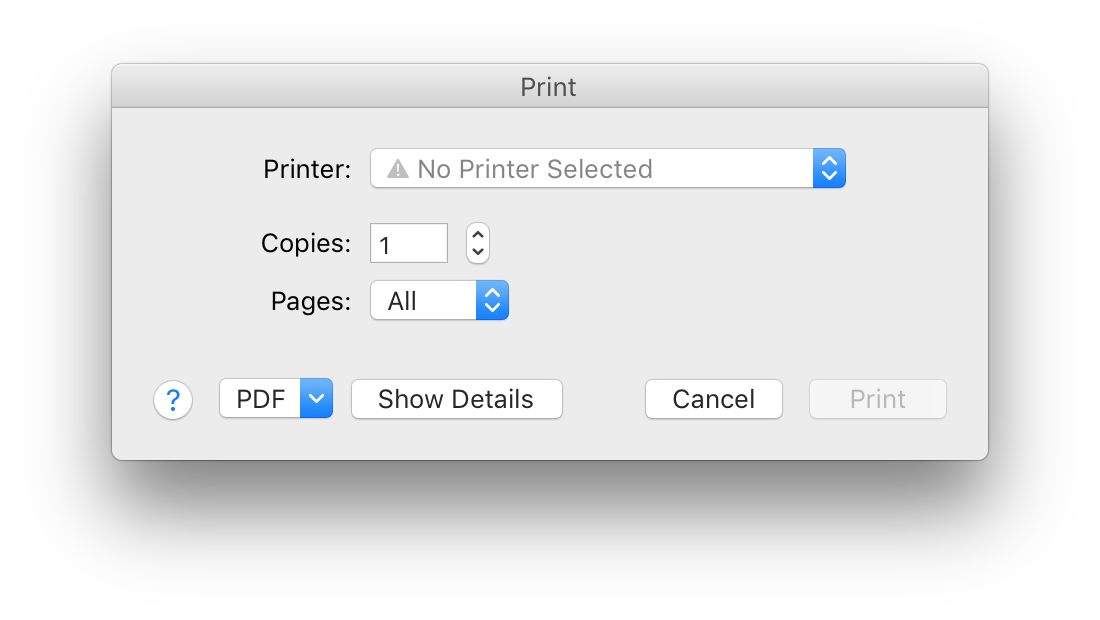The height and width of the screenshot is (620, 1100).
Task: Click the dimmed Print button
Action: point(878,399)
